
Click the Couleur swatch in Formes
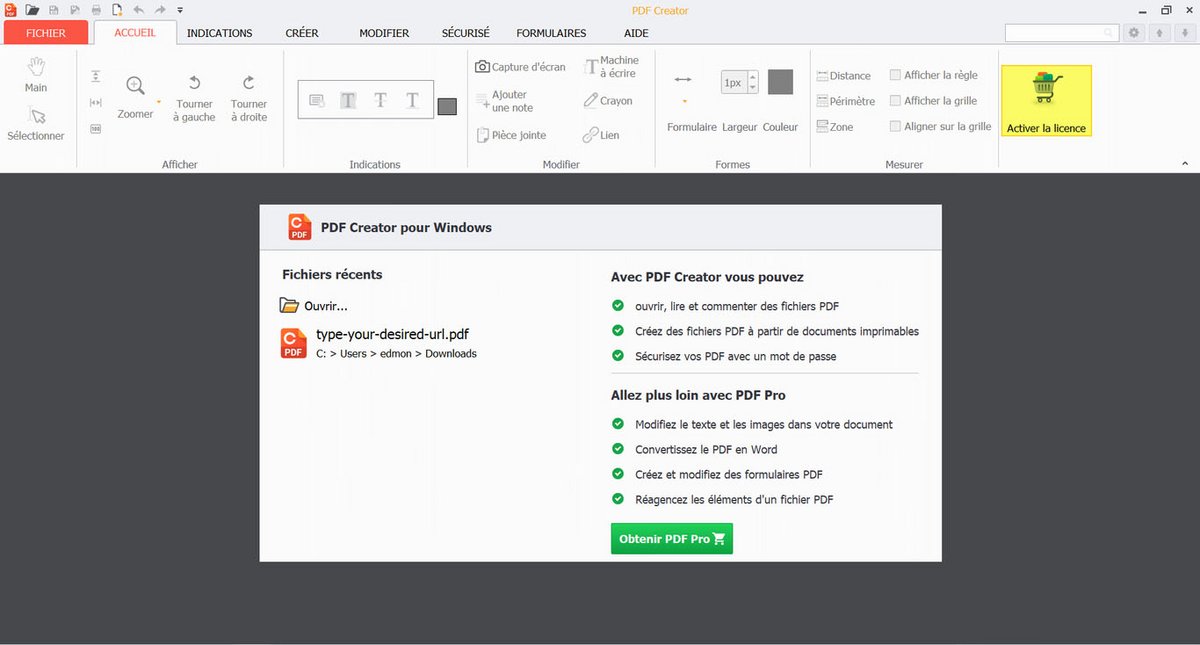click(x=780, y=82)
